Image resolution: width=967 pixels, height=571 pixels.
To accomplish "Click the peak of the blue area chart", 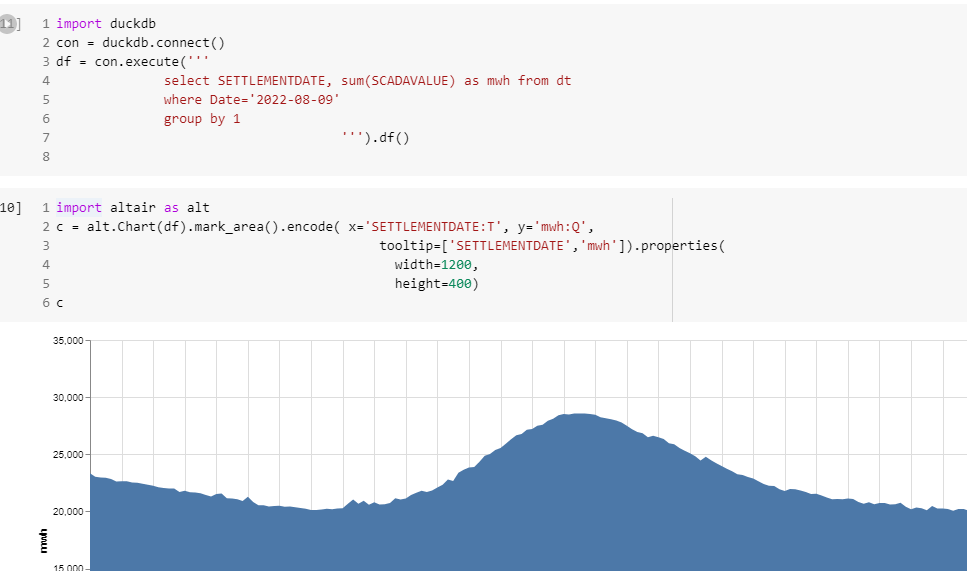I will click(x=580, y=416).
